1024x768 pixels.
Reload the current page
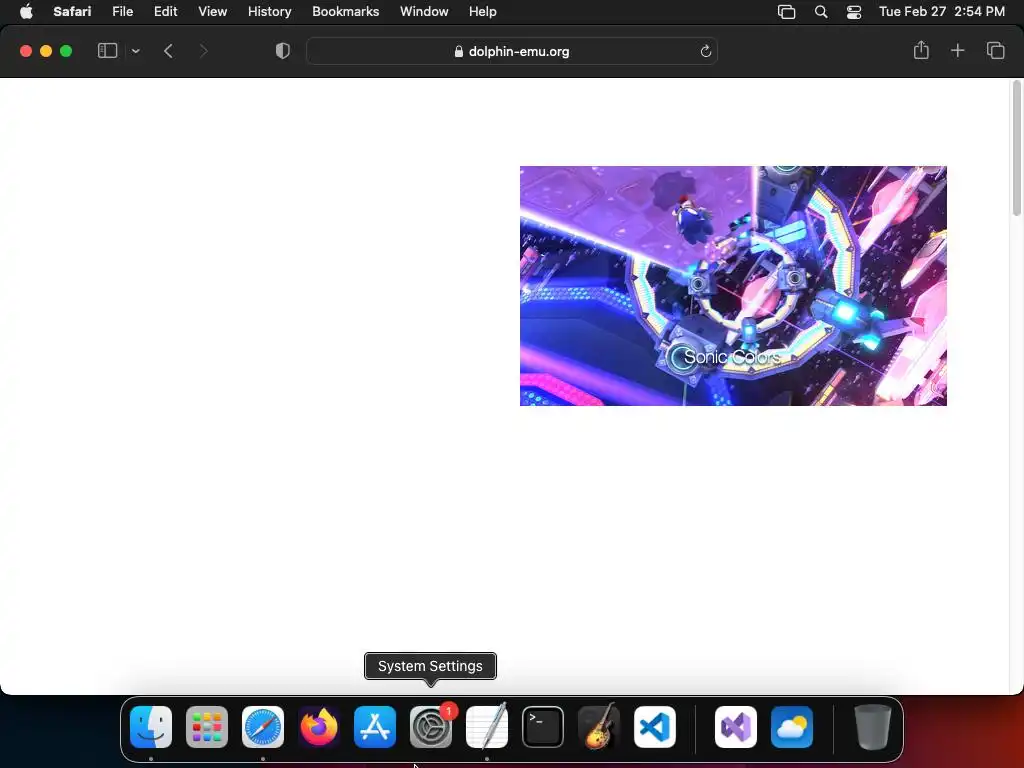click(x=705, y=51)
